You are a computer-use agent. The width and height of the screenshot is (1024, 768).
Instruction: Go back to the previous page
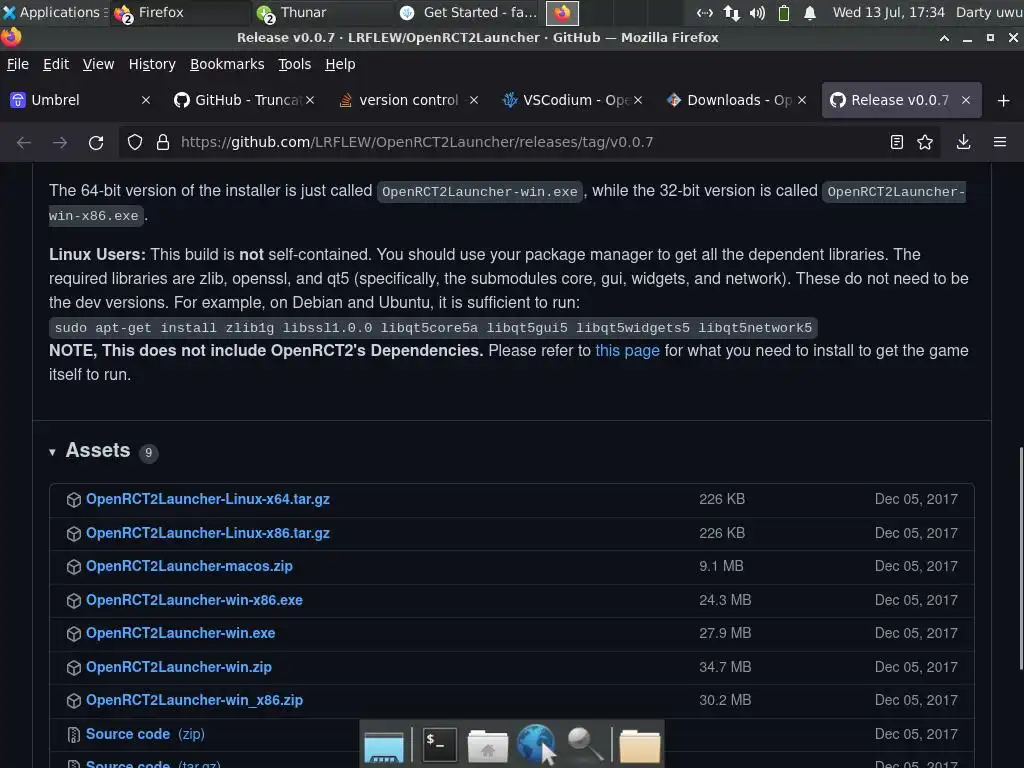[x=24, y=142]
